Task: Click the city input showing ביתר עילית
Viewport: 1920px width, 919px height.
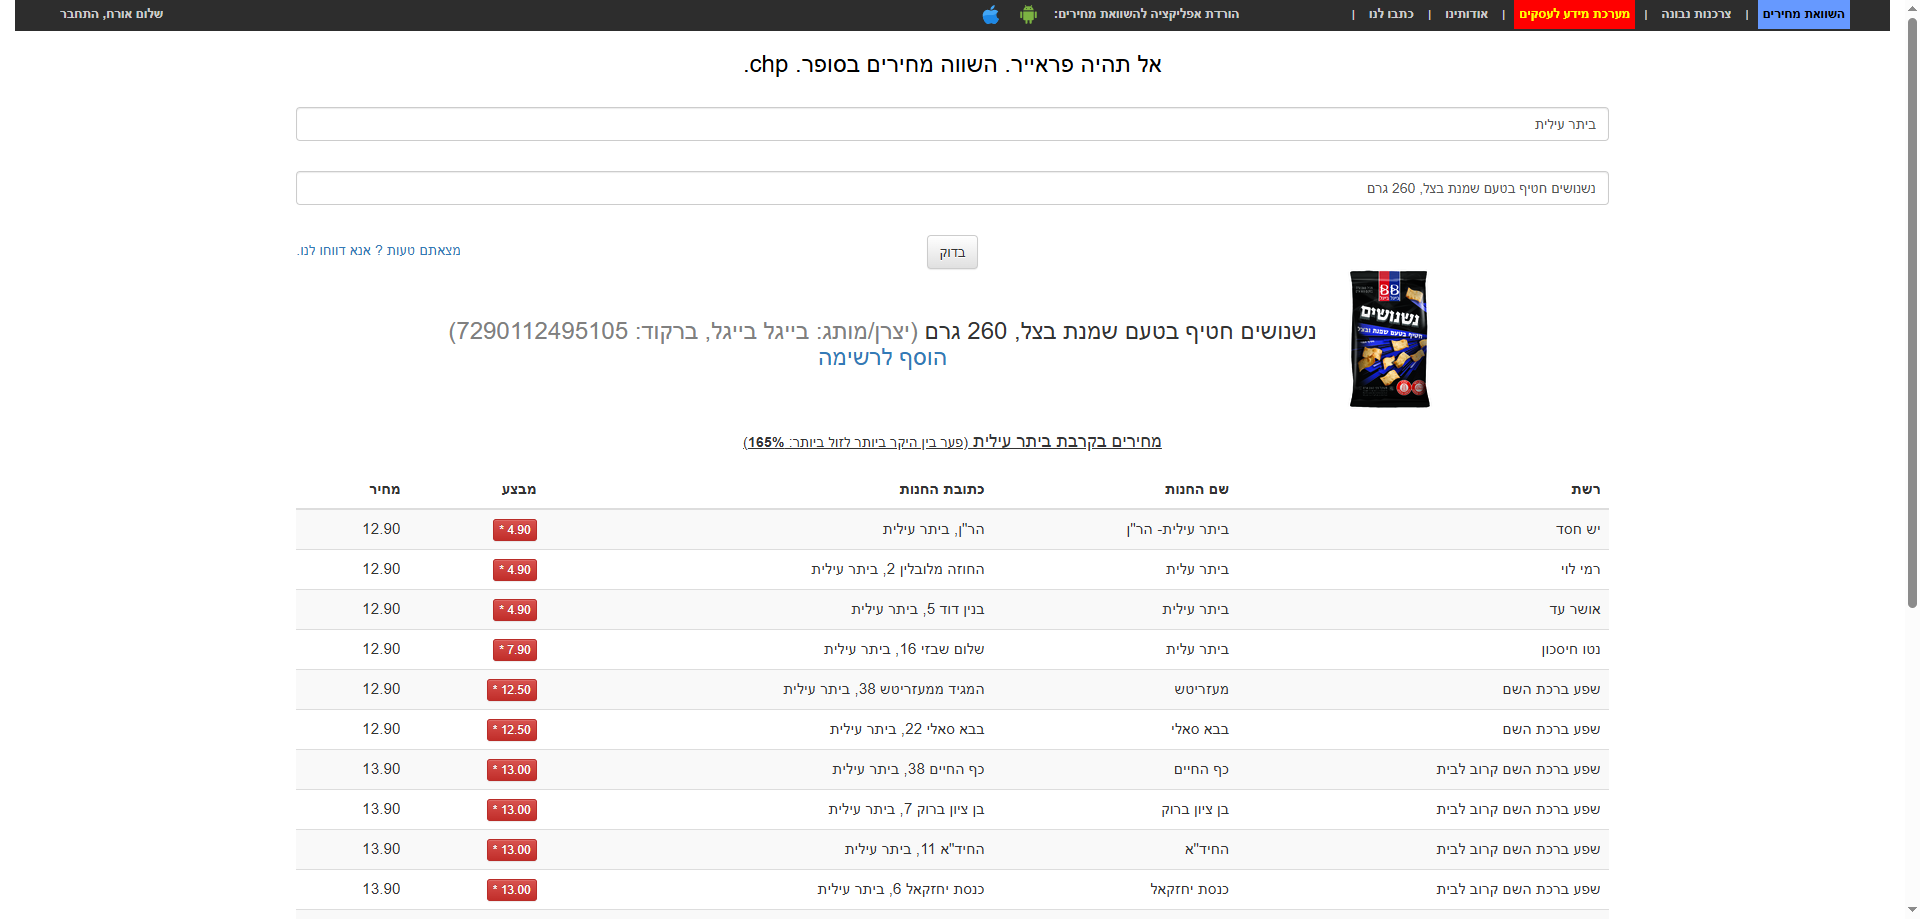Action: pyautogui.click(x=951, y=123)
